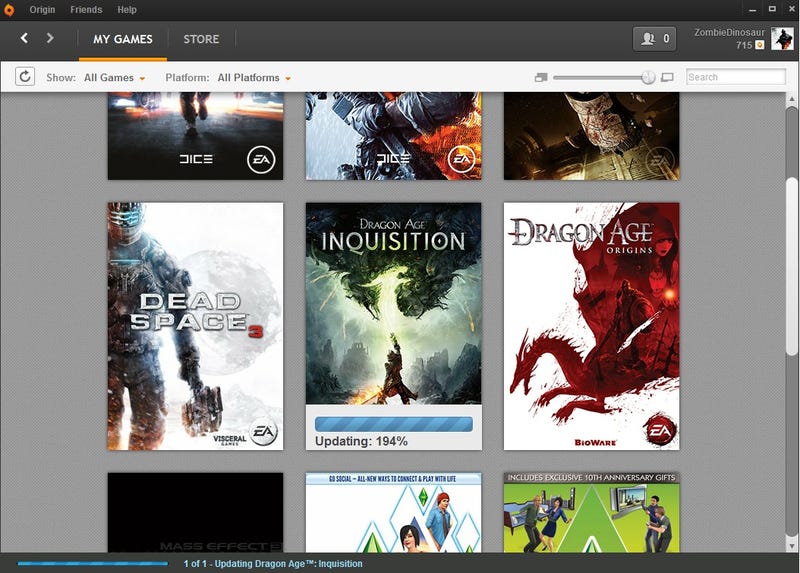Select The Sims Go Social game tile

(393, 512)
